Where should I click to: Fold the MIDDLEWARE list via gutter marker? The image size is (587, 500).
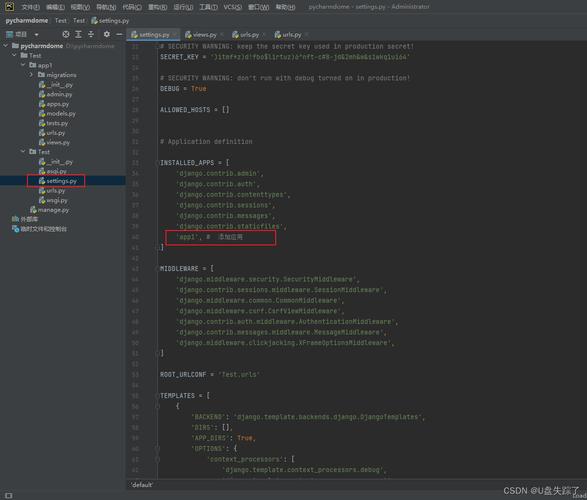pyautogui.click(x=158, y=269)
